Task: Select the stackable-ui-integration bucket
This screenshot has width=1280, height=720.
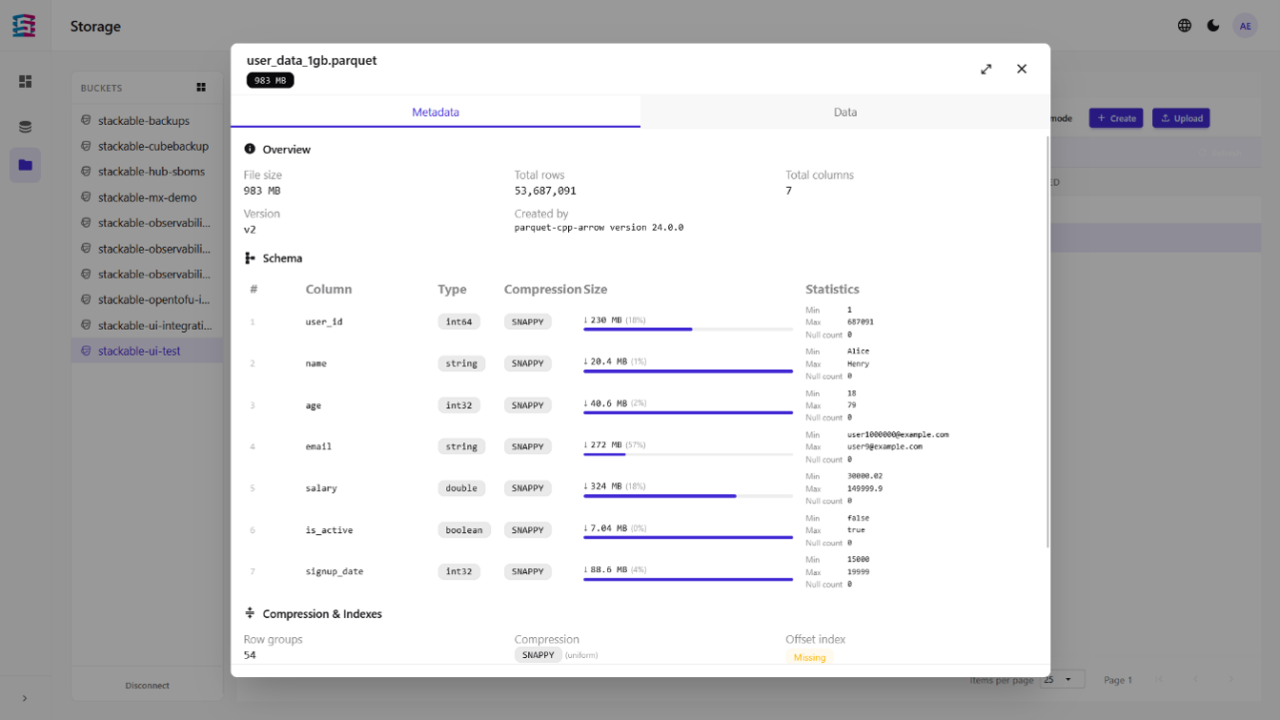Action: [x=148, y=326]
